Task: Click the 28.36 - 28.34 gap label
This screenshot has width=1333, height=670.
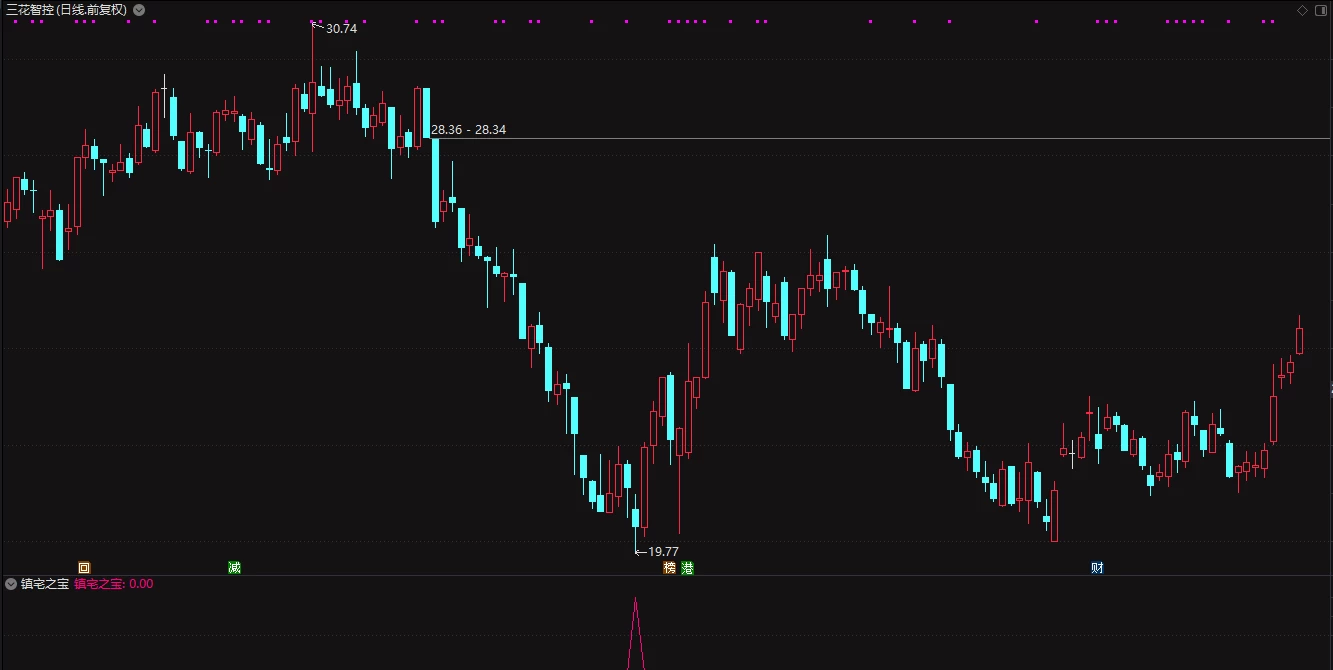Action: 468,130
